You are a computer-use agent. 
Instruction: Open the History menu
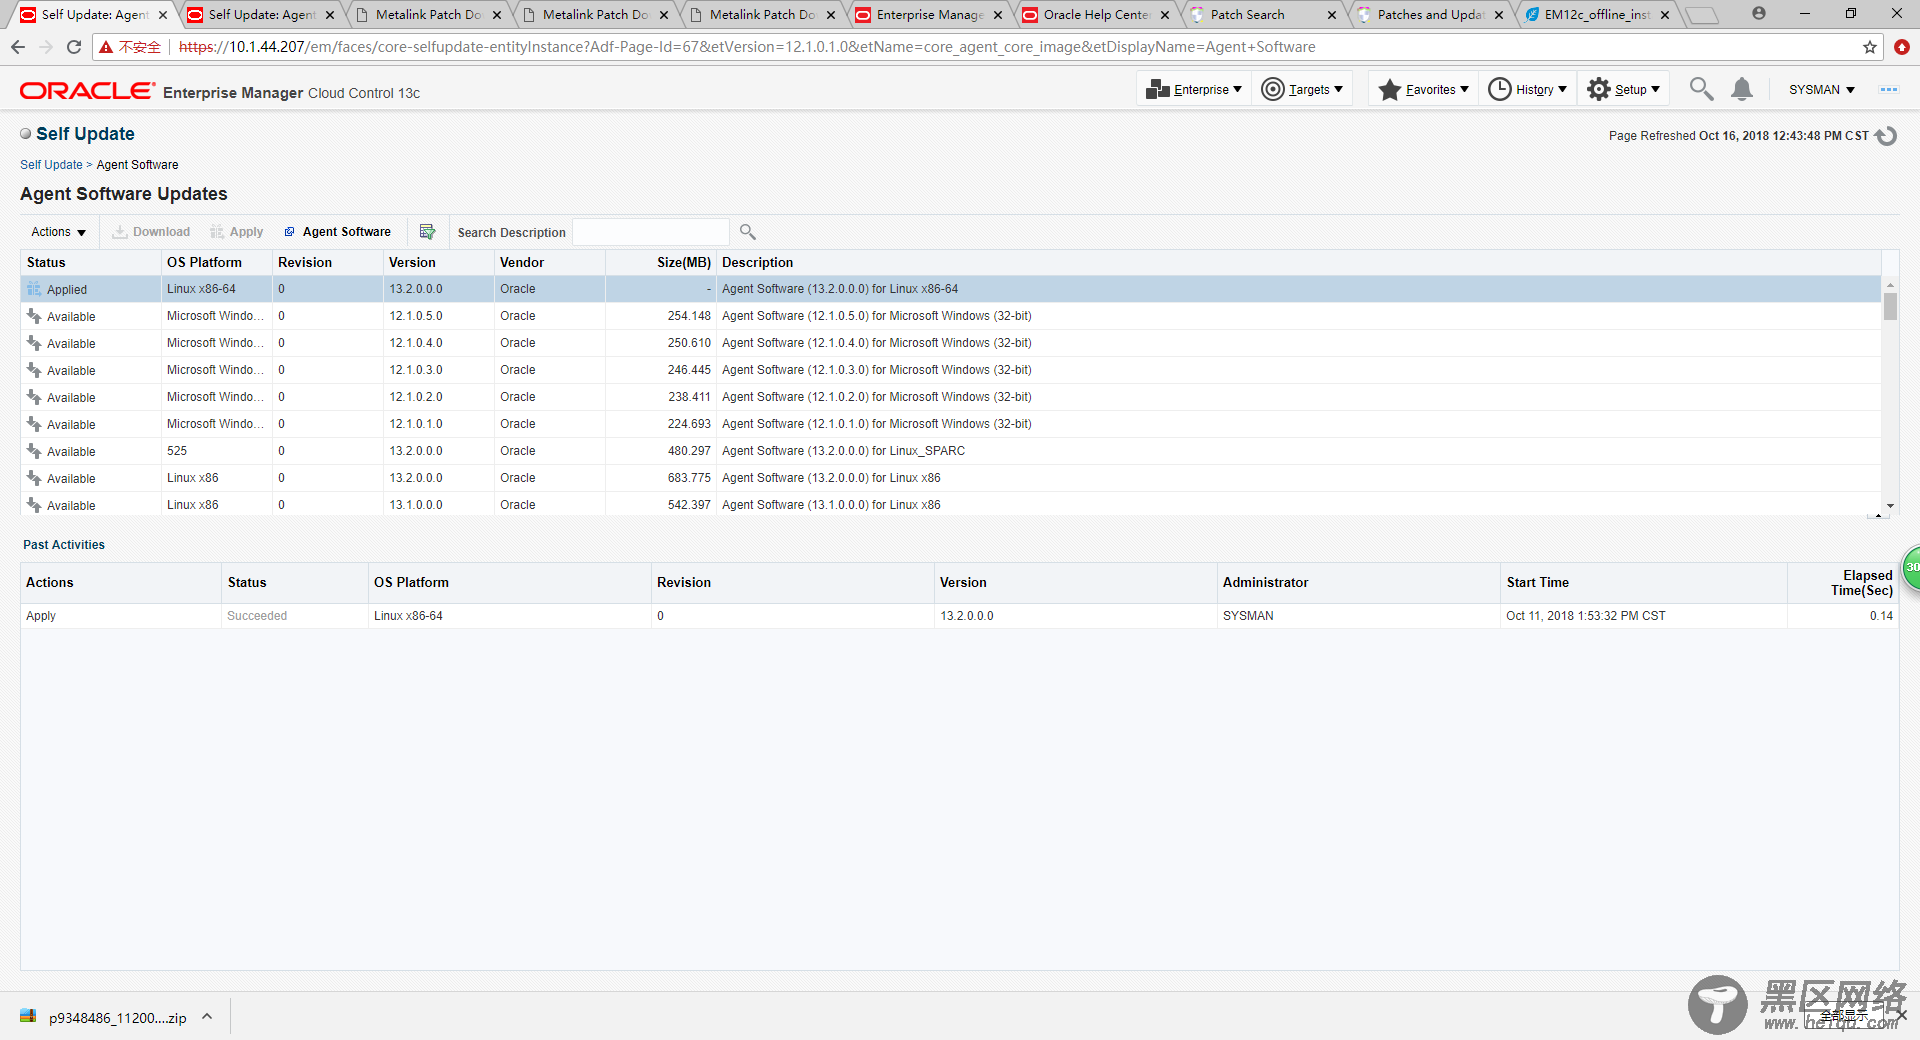pyautogui.click(x=1527, y=89)
